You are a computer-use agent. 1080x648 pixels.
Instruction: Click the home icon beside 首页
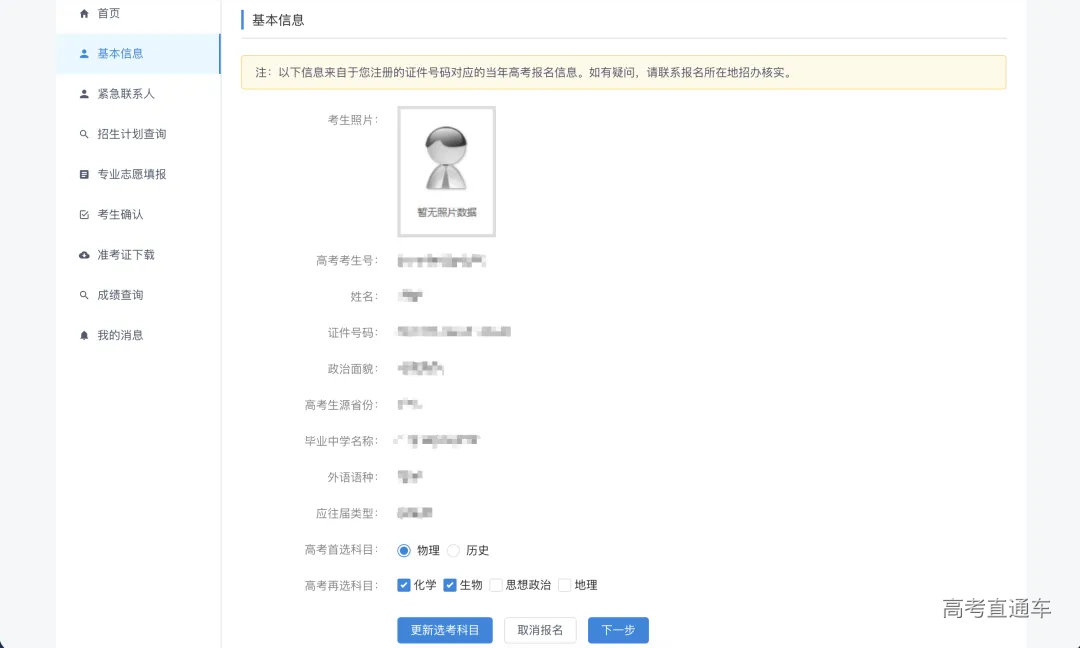(85, 13)
